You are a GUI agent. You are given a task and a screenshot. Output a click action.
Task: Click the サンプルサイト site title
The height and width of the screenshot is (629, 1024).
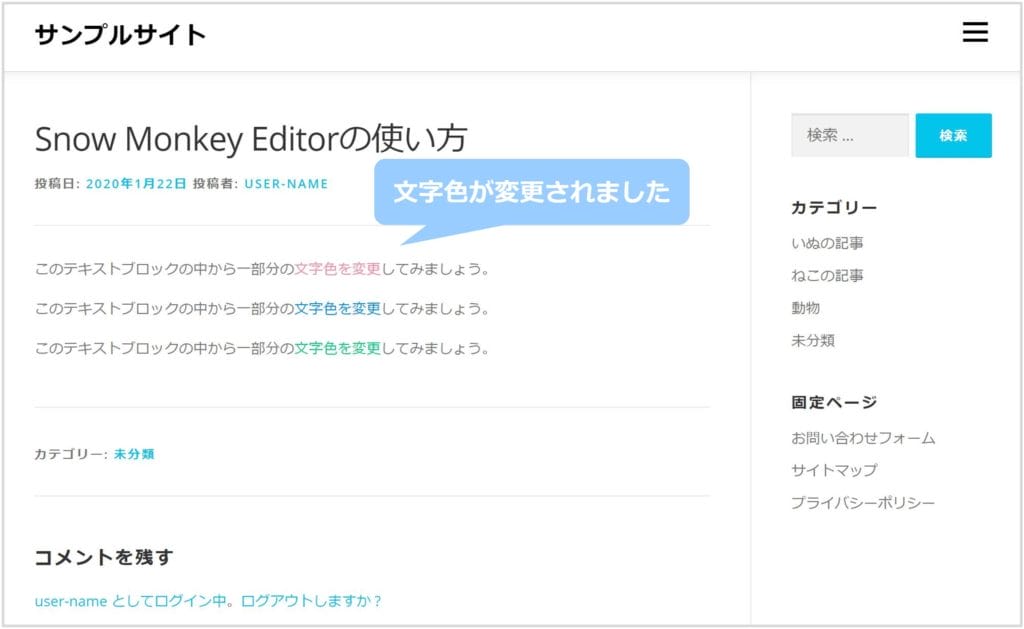click(120, 36)
